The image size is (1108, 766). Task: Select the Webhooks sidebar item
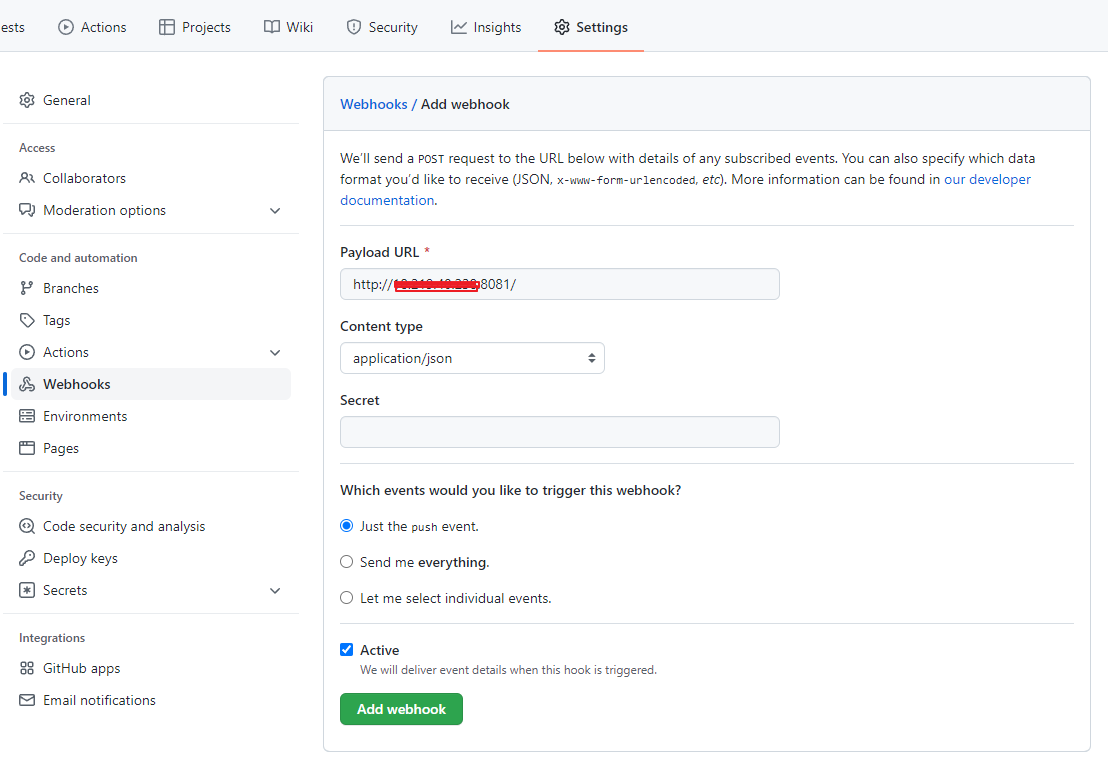151,384
